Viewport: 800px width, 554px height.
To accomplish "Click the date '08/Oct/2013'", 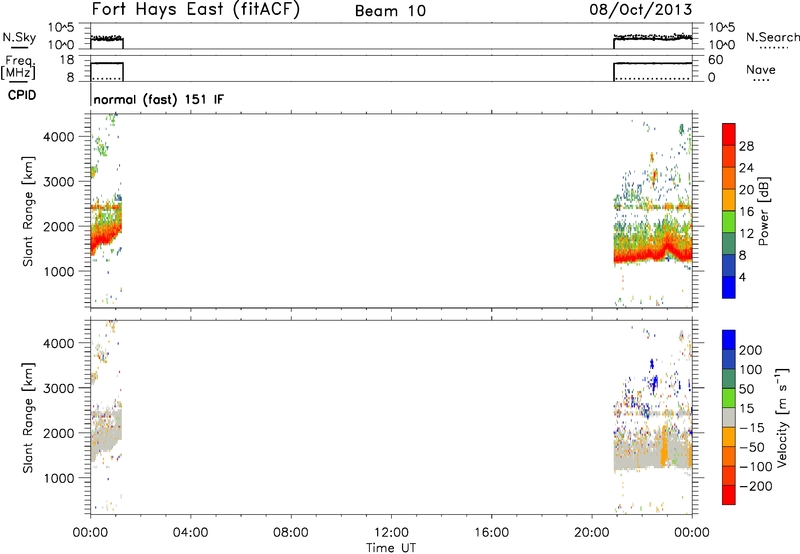I will pos(640,10).
